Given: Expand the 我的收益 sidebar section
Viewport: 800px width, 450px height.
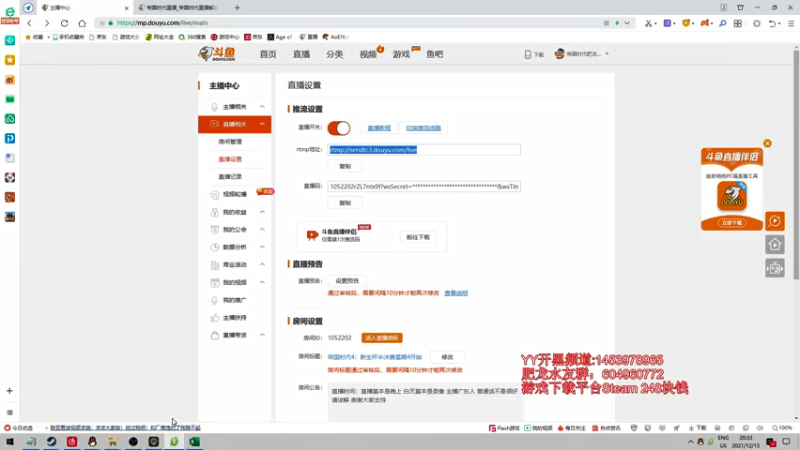Looking at the screenshot, I should click(235, 212).
